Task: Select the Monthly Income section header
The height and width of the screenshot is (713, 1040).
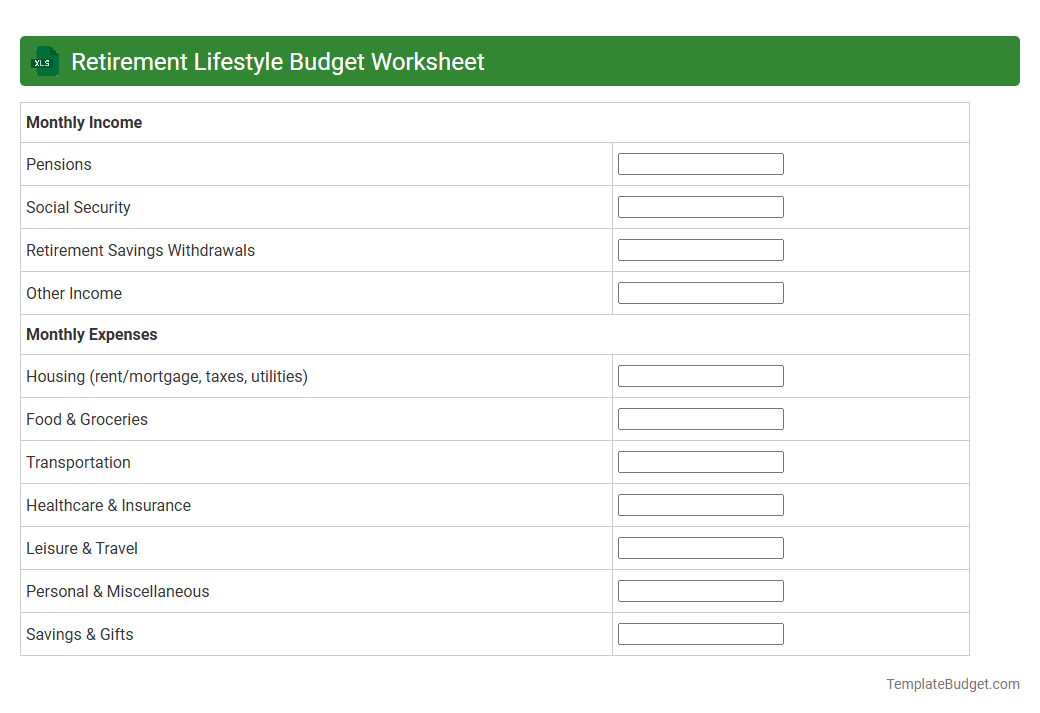Action: [x=84, y=122]
